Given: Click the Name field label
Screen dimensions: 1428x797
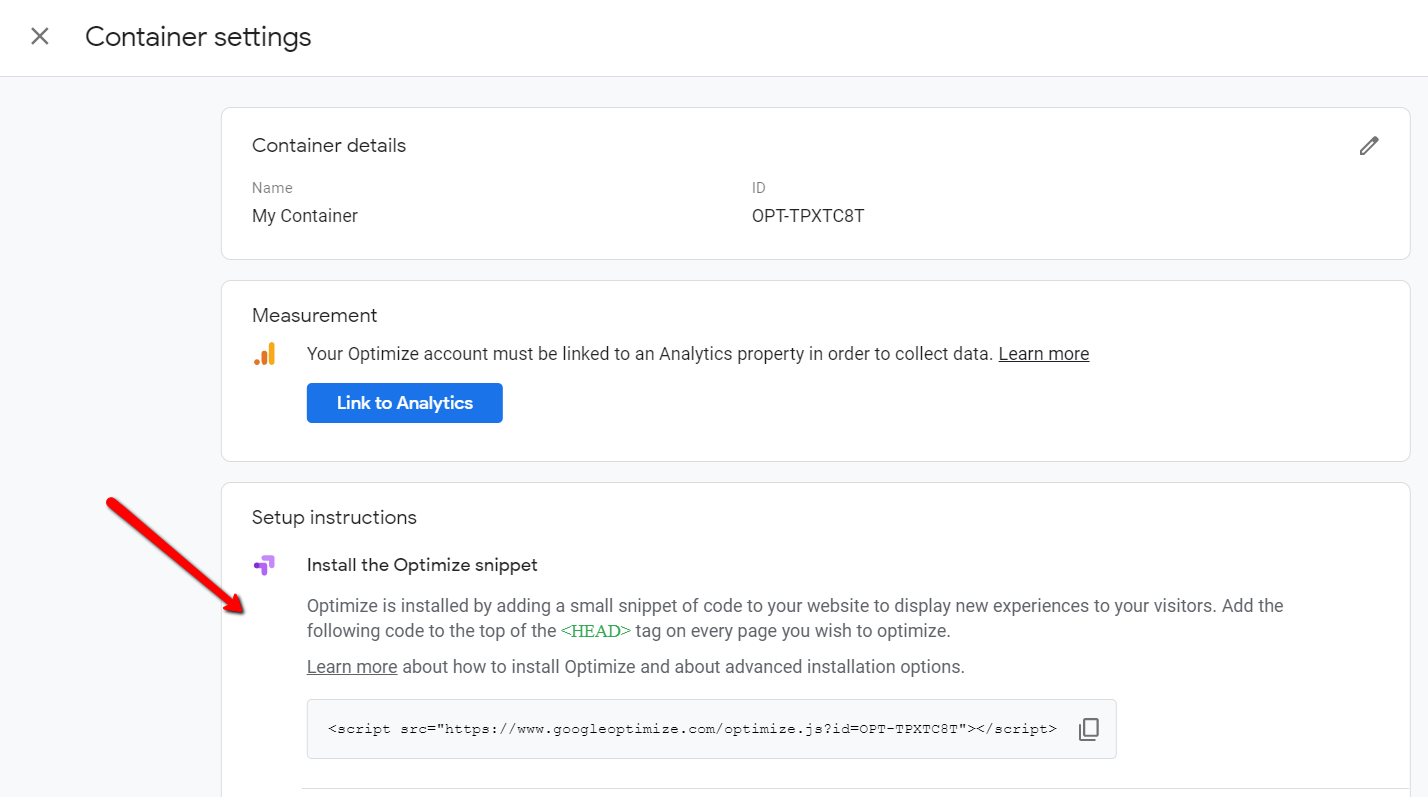Looking at the screenshot, I should [272, 188].
